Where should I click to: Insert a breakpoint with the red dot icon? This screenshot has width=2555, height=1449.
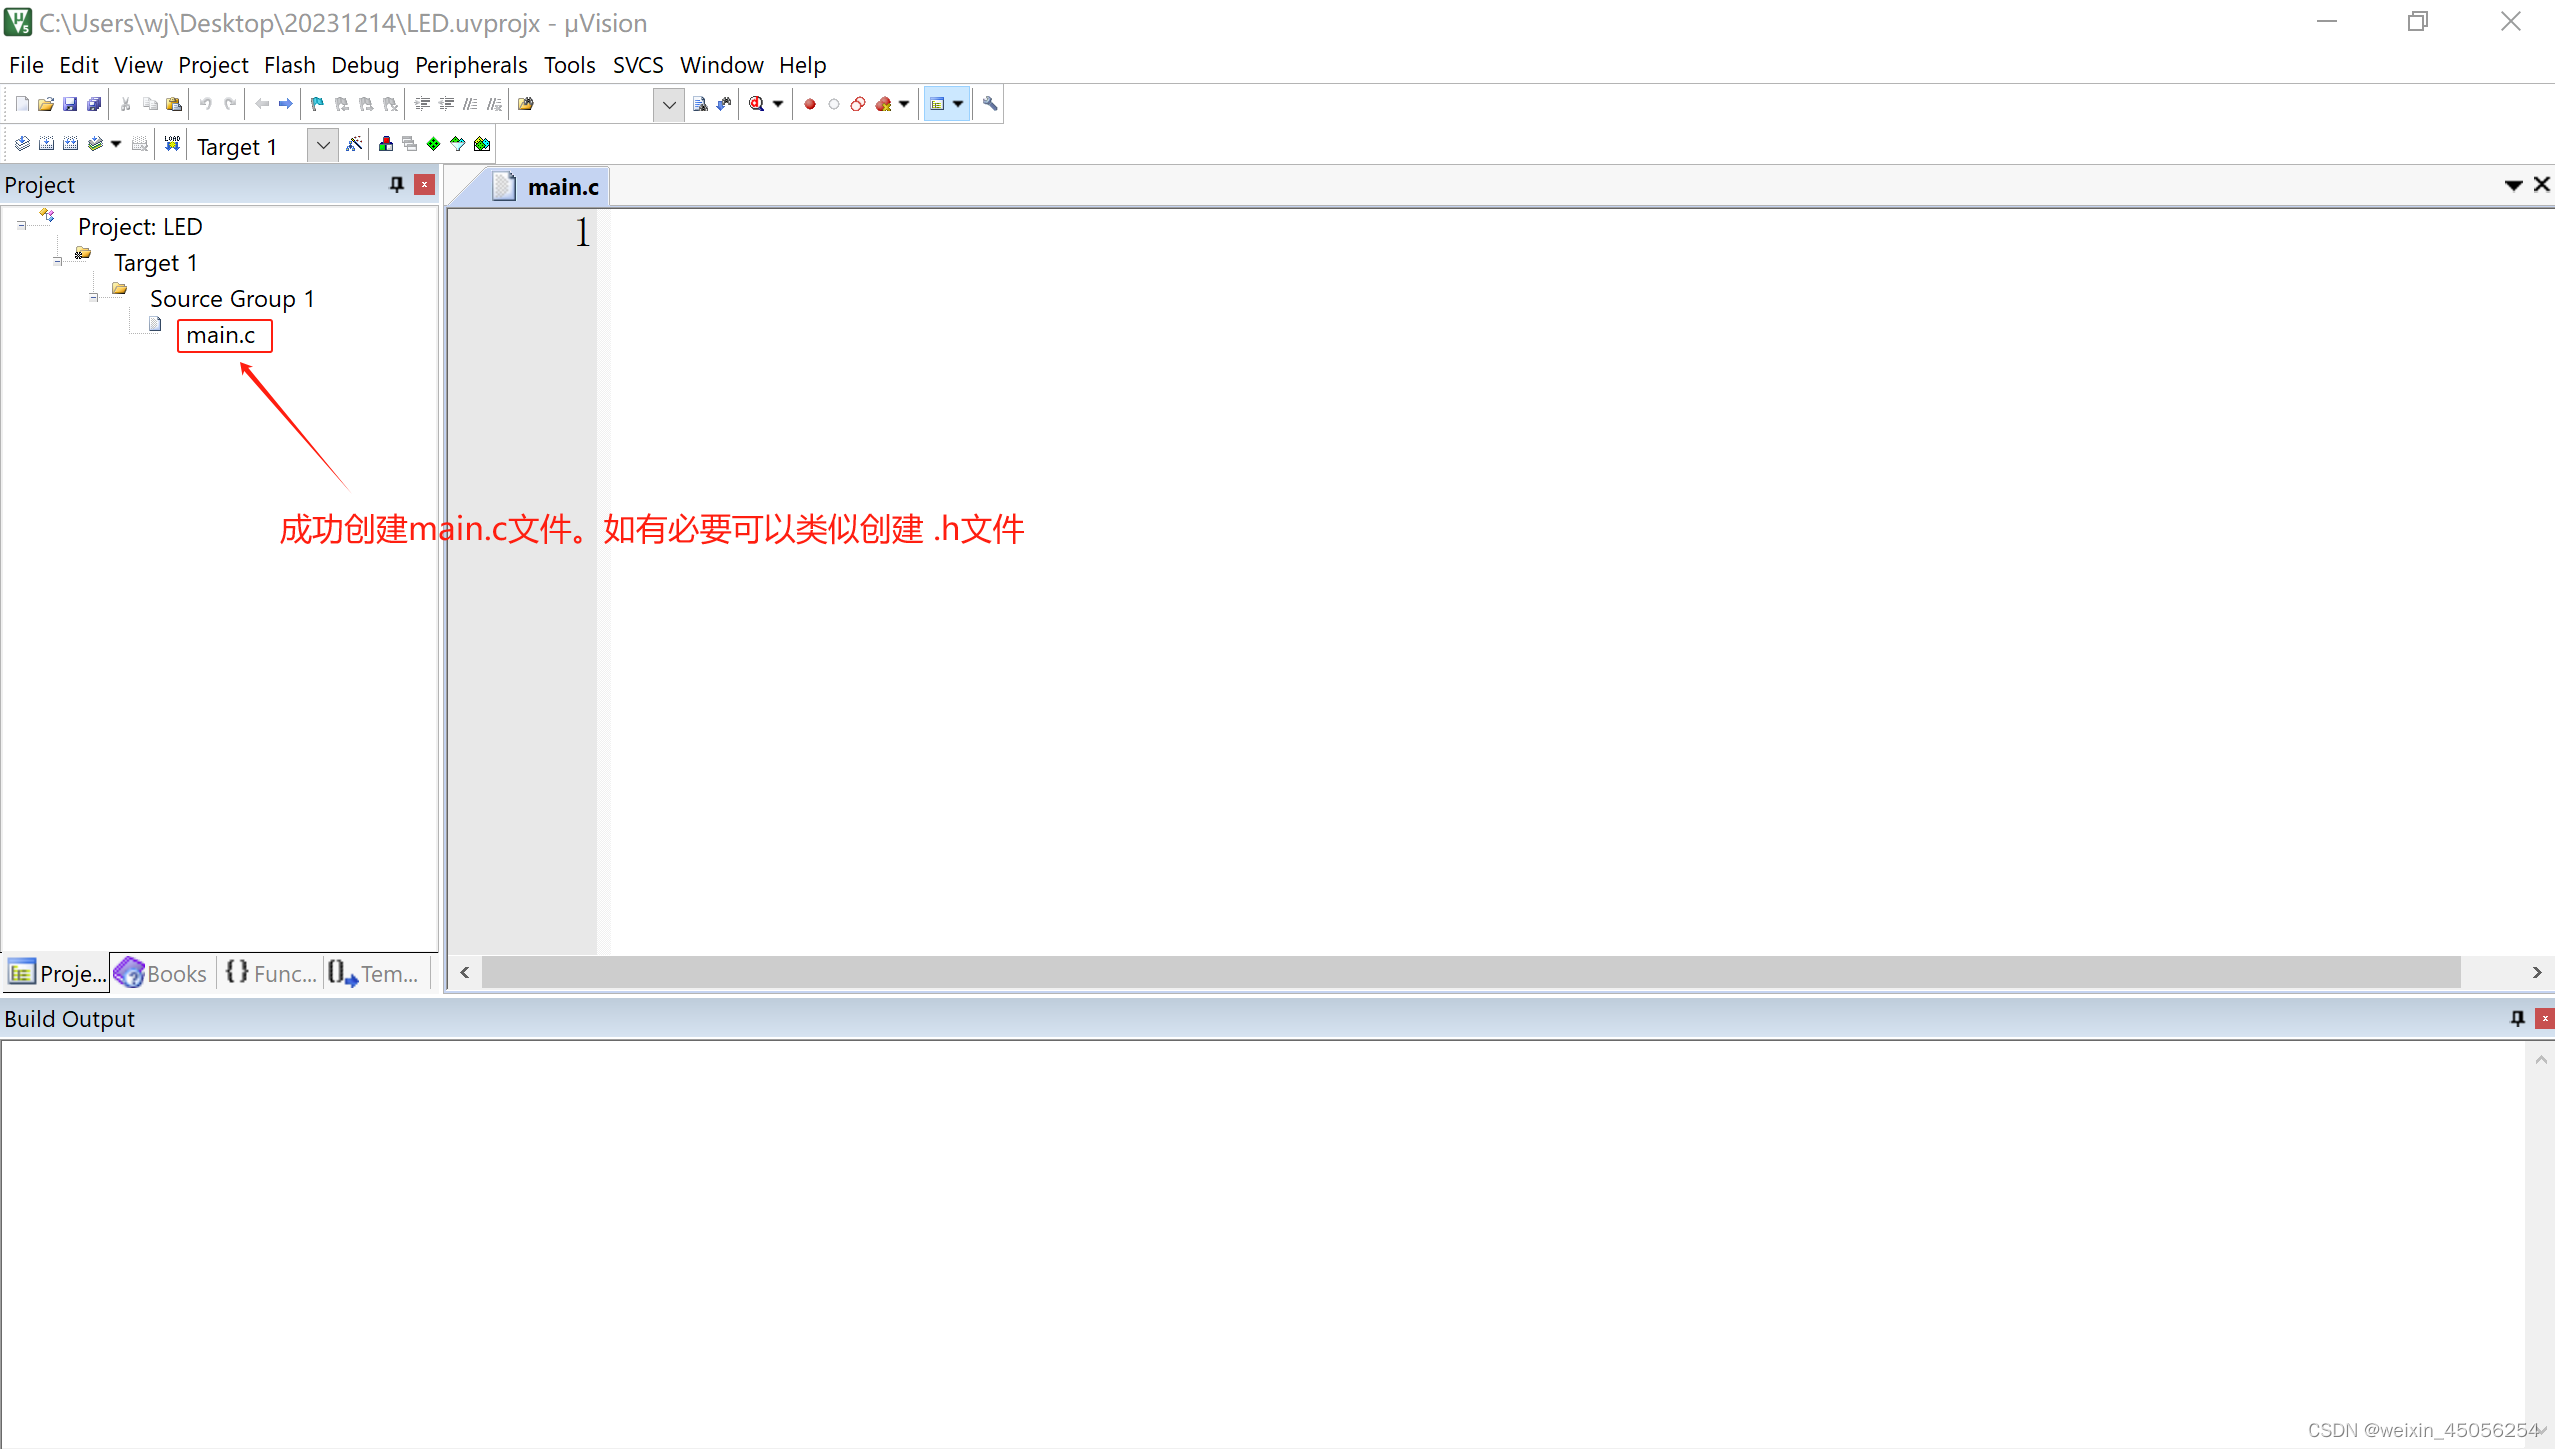pyautogui.click(x=810, y=104)
